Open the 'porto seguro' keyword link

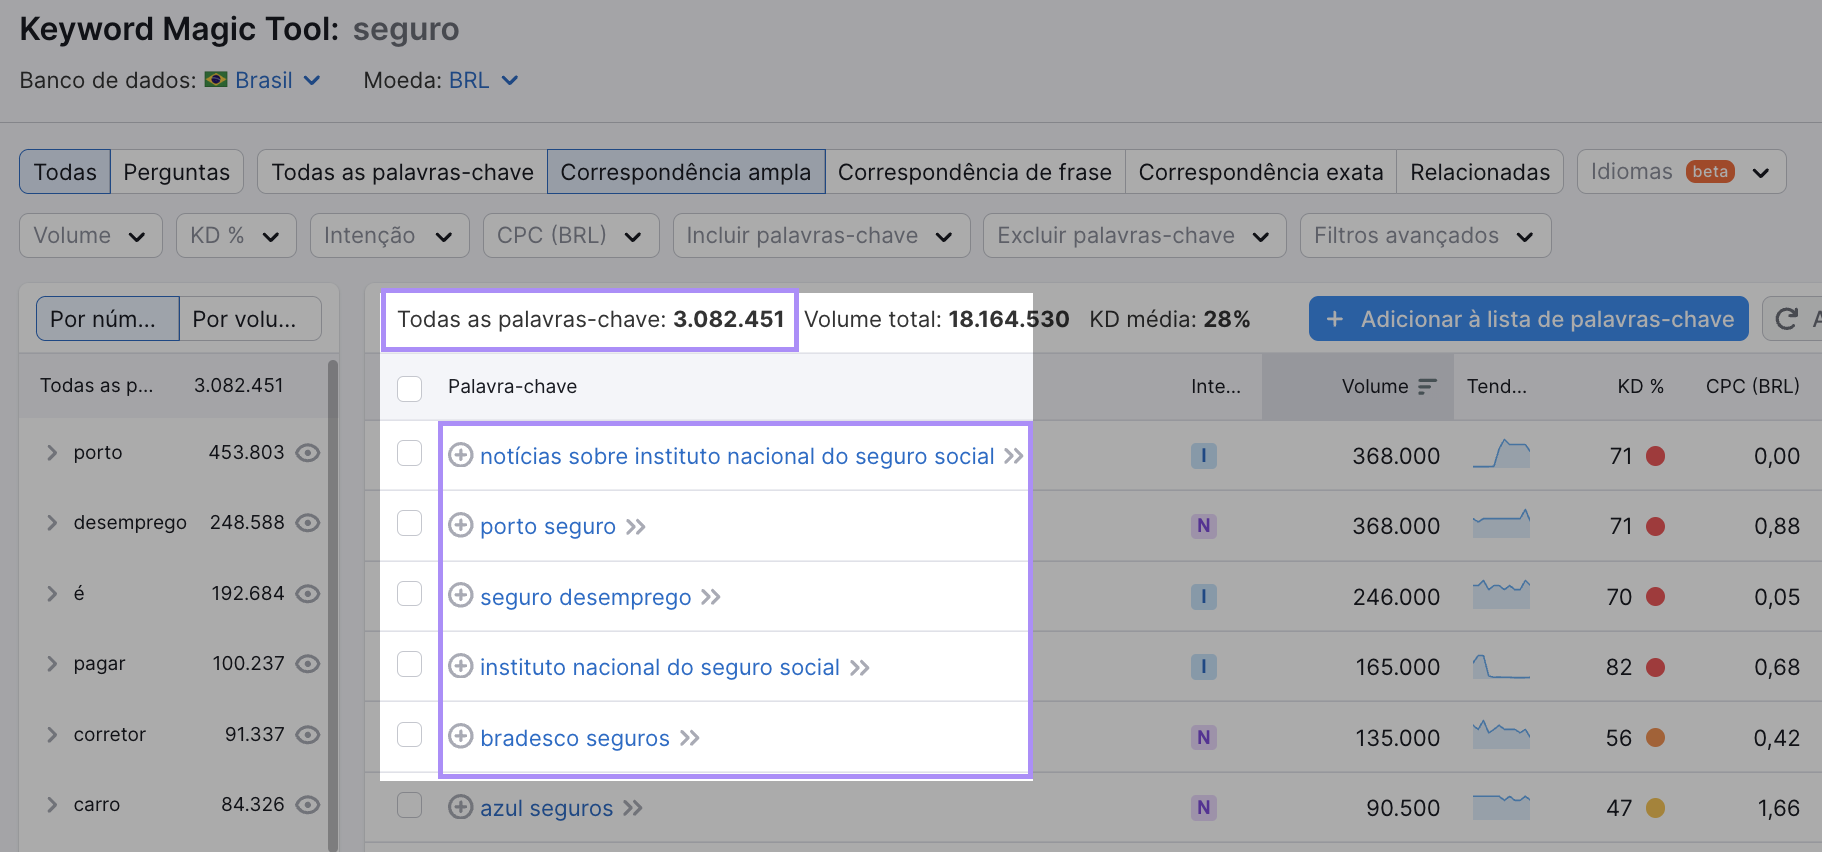(x=548, y=526)
